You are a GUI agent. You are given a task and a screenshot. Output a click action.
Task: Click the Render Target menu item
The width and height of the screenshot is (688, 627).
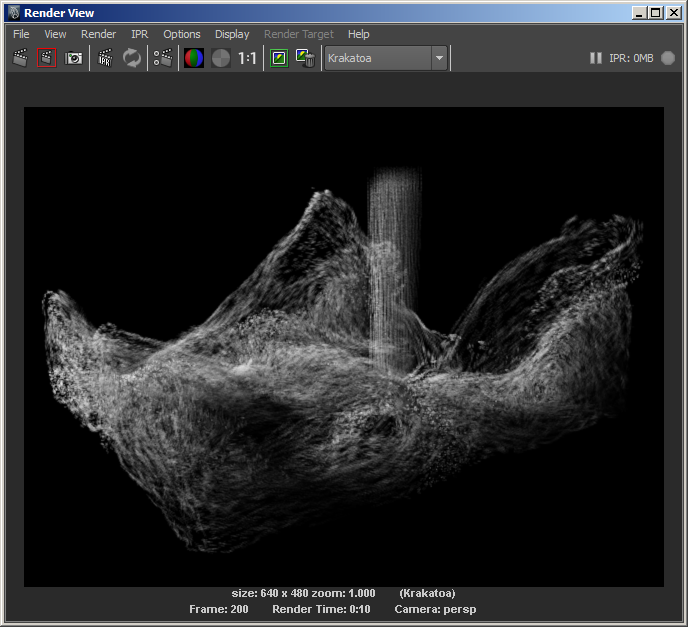point(299,34)
